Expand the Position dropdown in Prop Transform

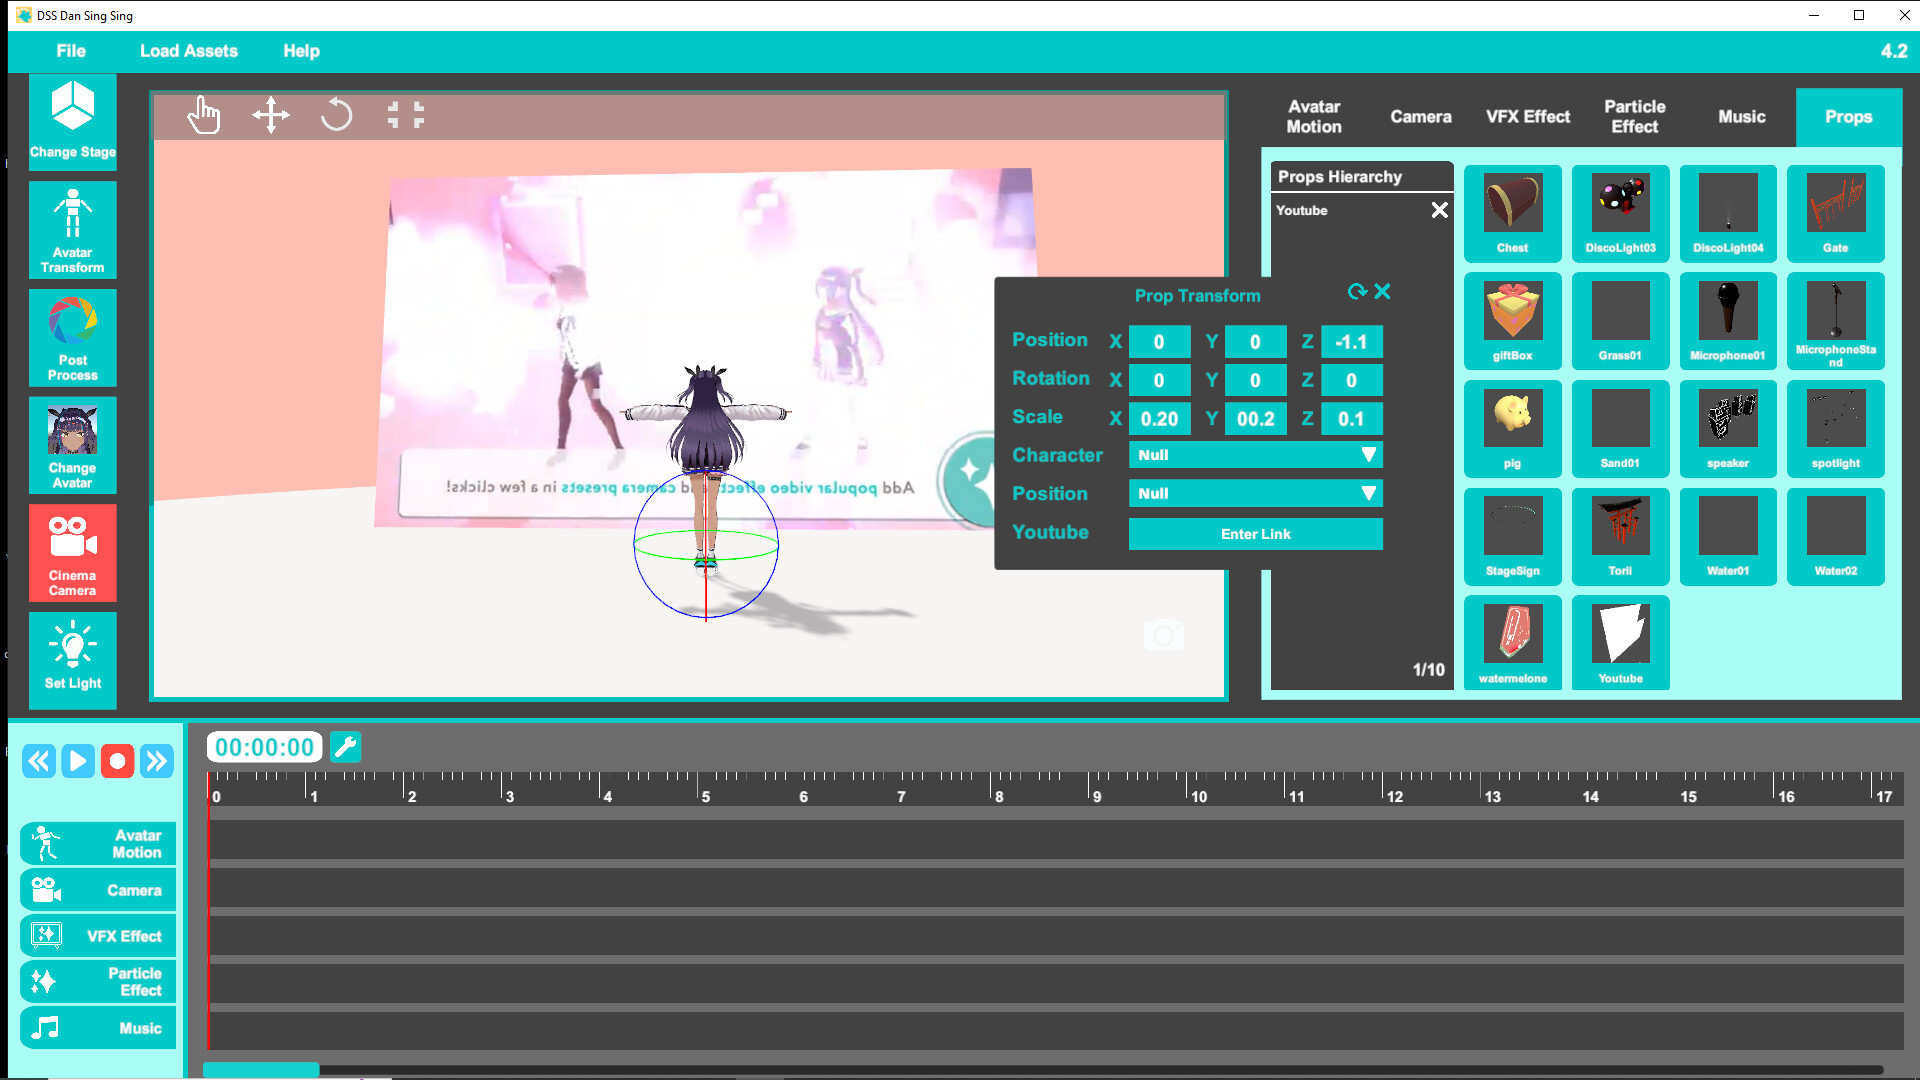(x=1255, y=493)
